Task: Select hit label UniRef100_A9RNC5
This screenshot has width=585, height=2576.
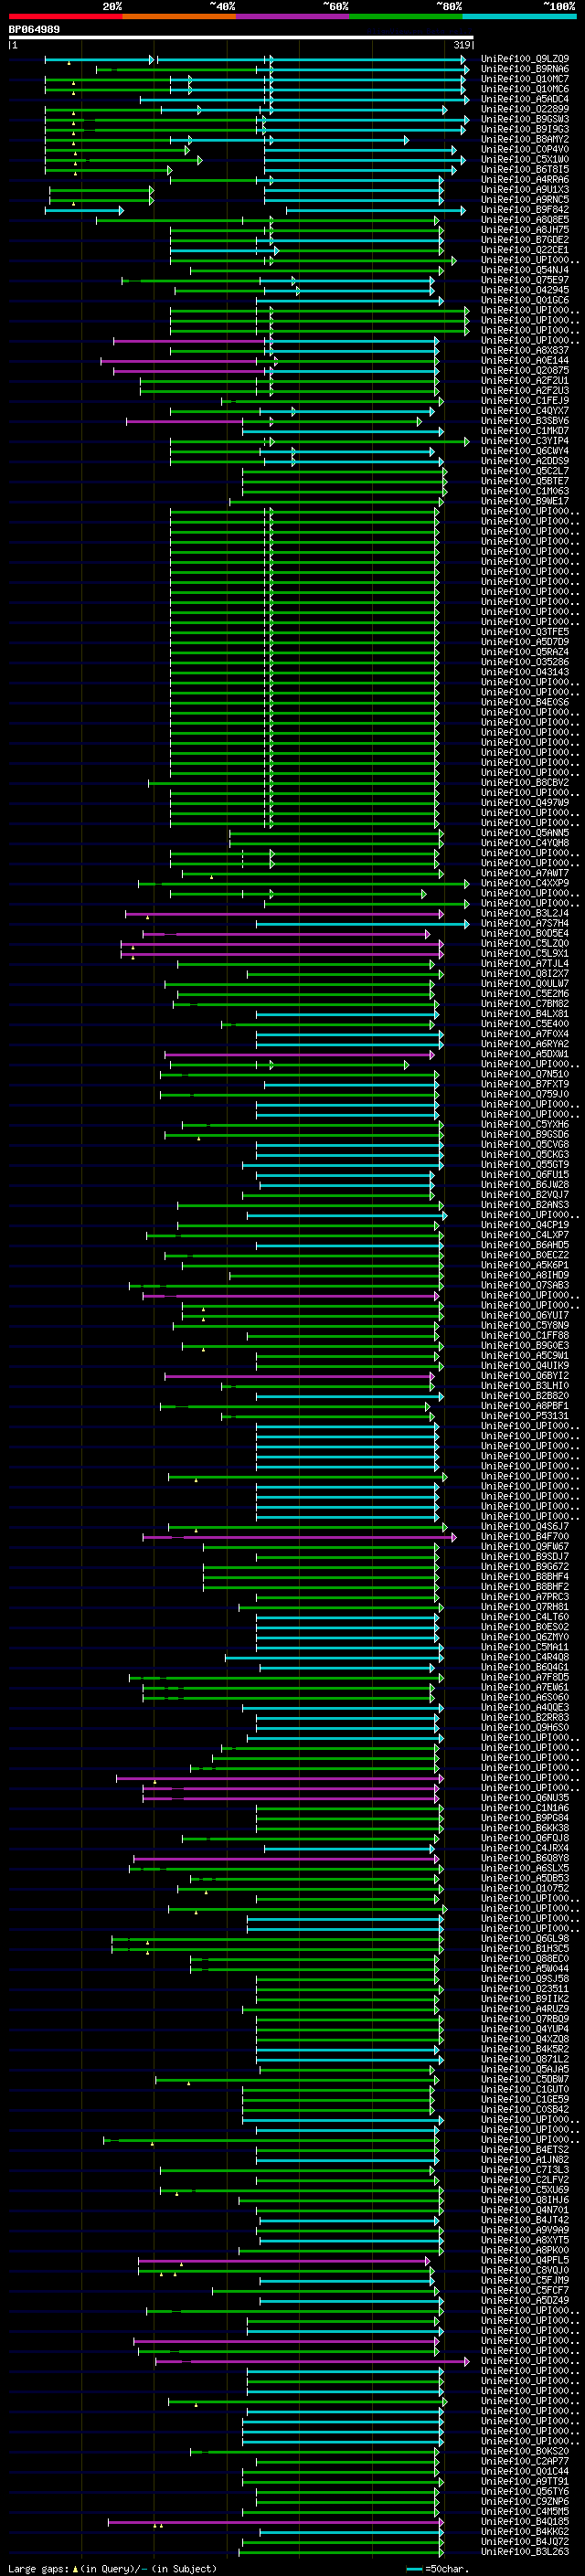Action: coord(525,199)
